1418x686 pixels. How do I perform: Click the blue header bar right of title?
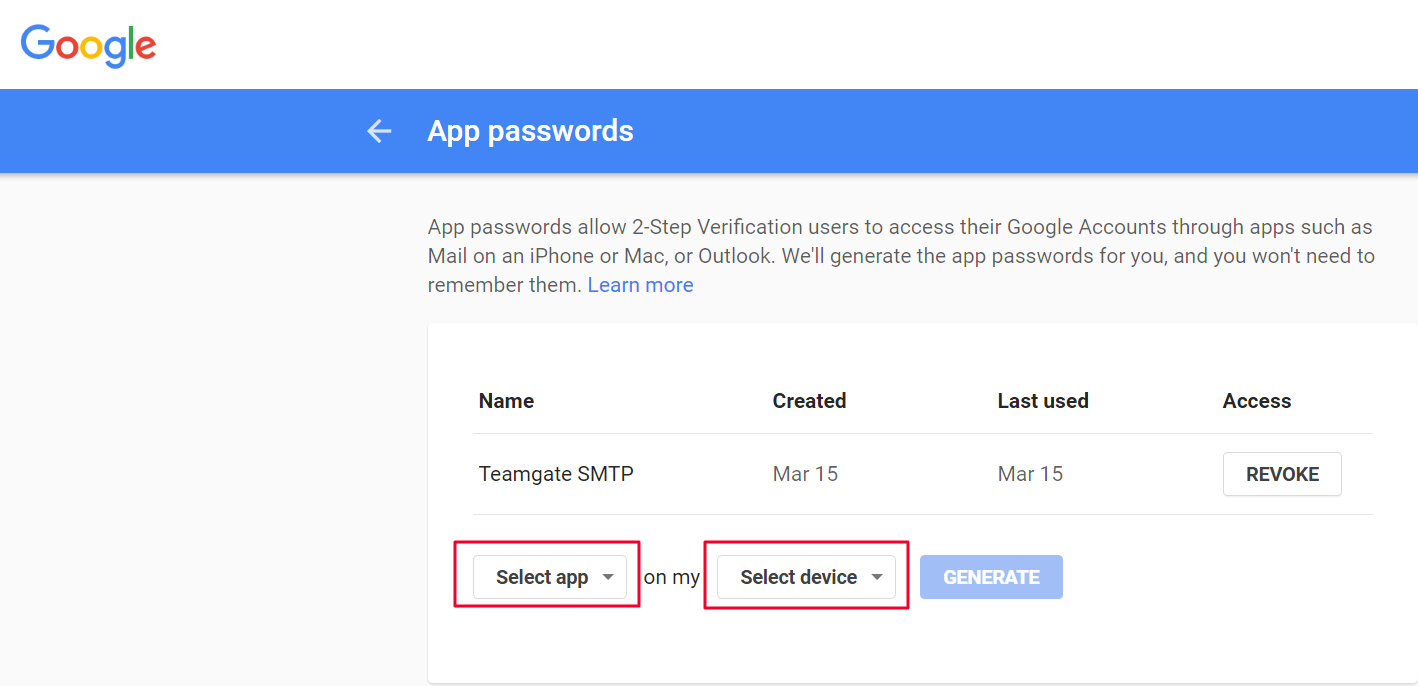[x=1000, y=131]
